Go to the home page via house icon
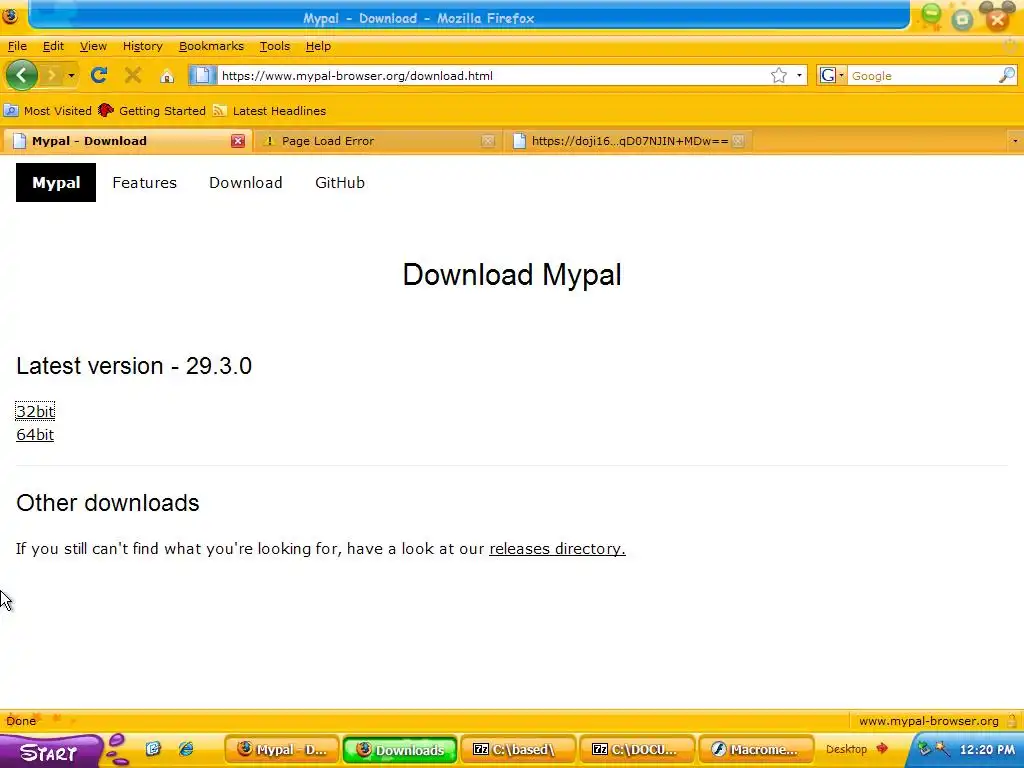 (167, 76)
